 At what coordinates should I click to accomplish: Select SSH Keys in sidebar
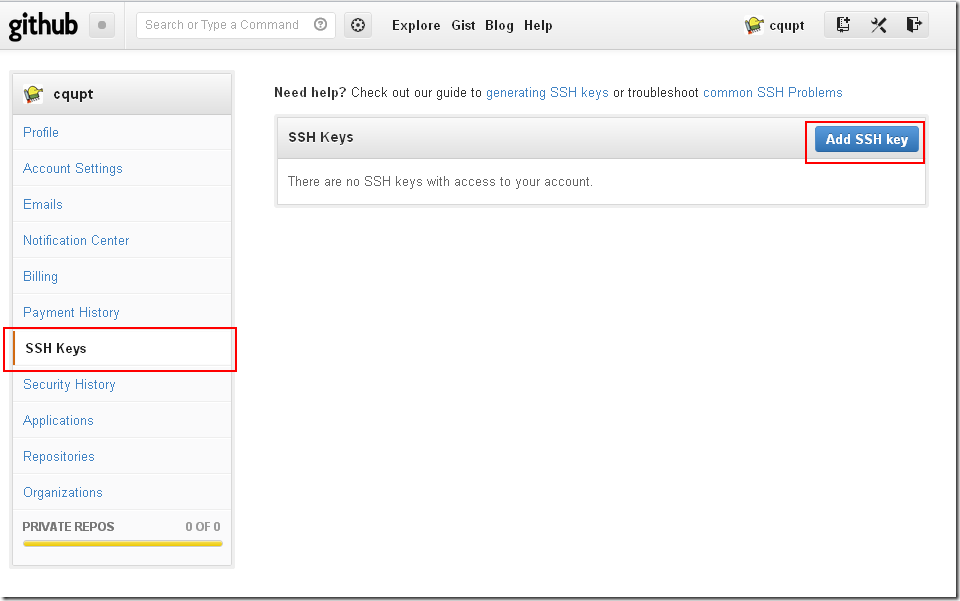[x=122, y=348]
